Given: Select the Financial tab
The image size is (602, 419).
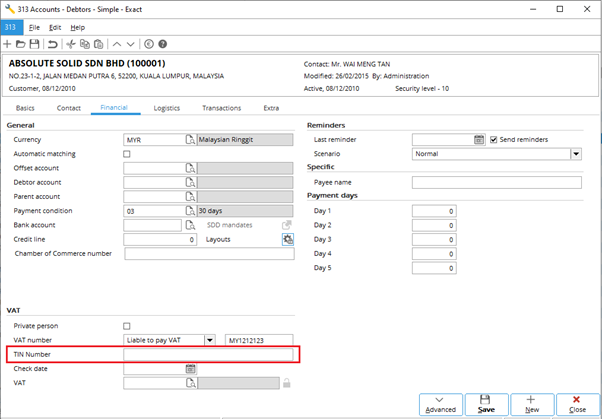Looking at the screenshot, I should (x=114, y=108).
